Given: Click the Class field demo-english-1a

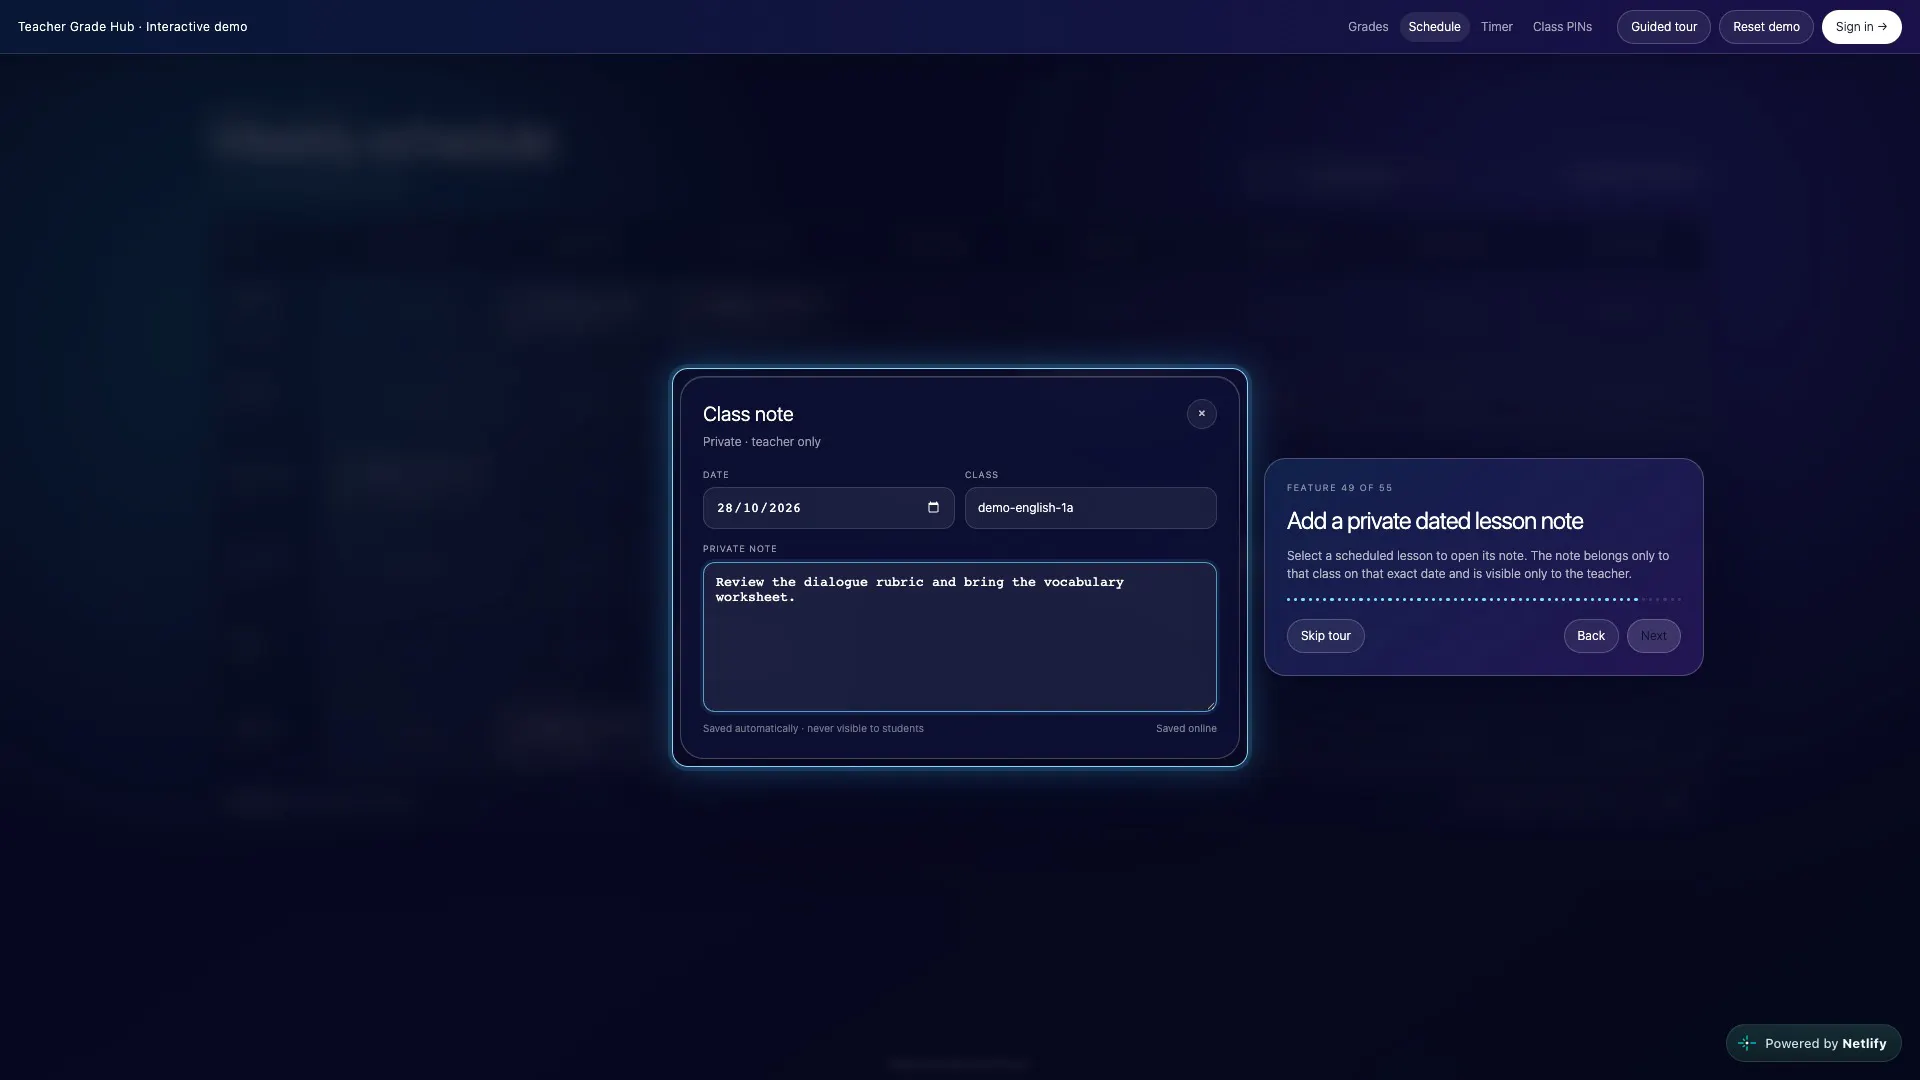Looking at the screenshot, I should coord(1090,508).
